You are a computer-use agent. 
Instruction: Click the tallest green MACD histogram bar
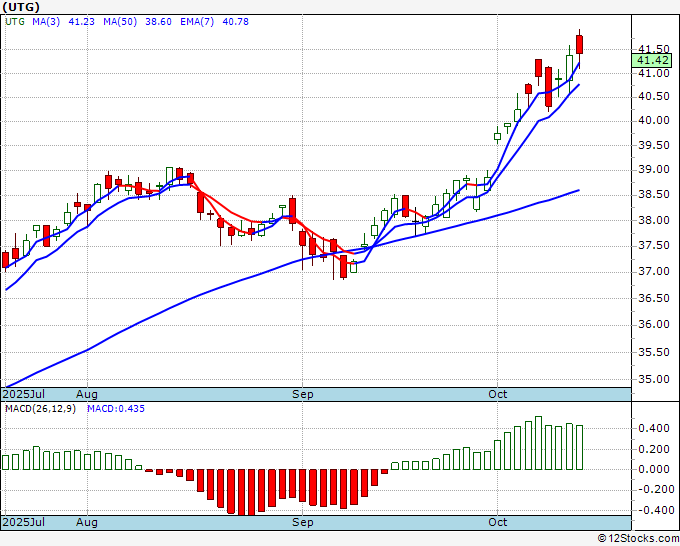(538, 443)
